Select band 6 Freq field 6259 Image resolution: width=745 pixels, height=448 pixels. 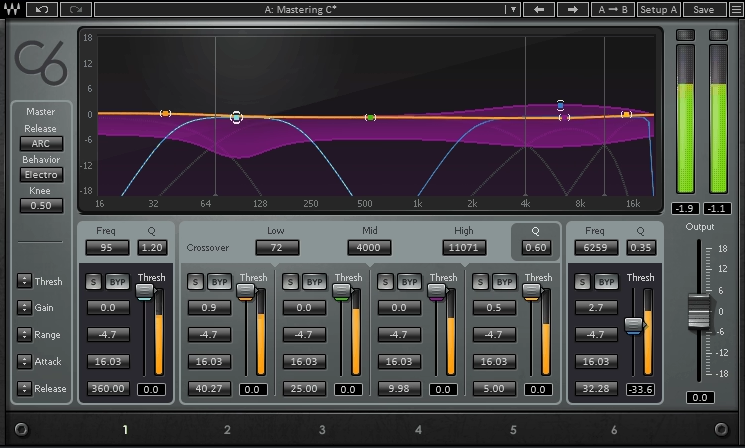596,248
